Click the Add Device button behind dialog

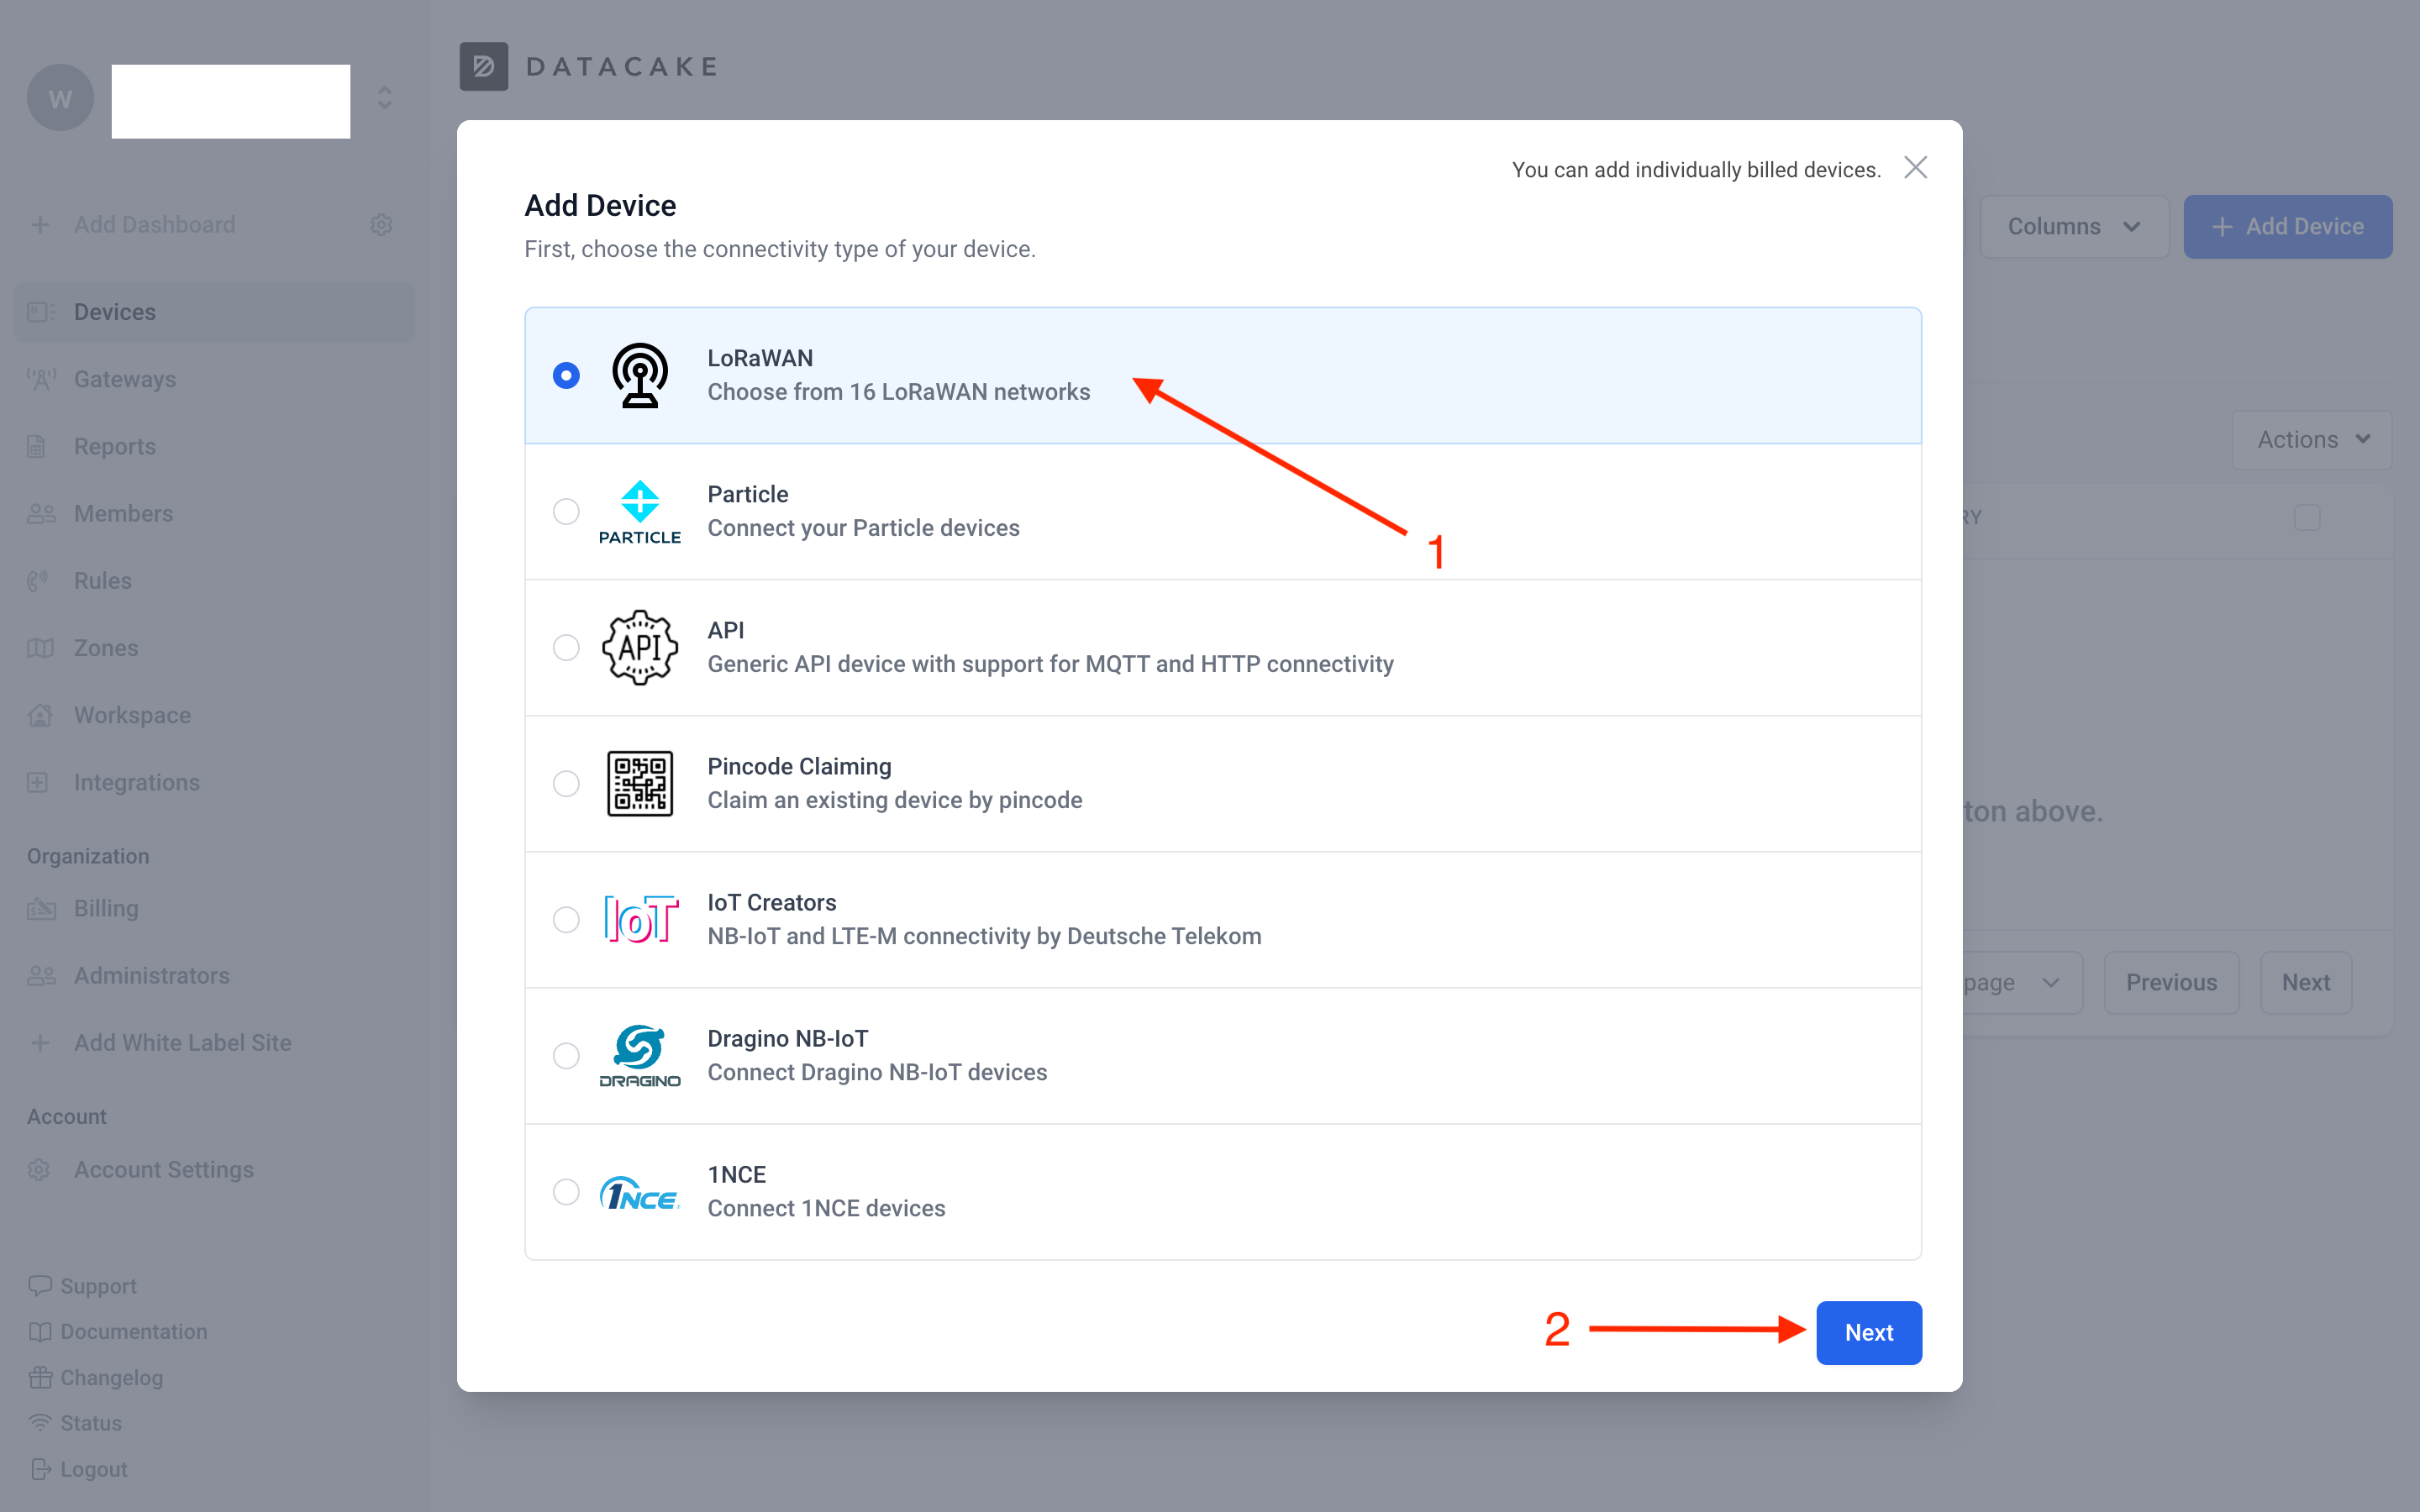click(2288, 226)
